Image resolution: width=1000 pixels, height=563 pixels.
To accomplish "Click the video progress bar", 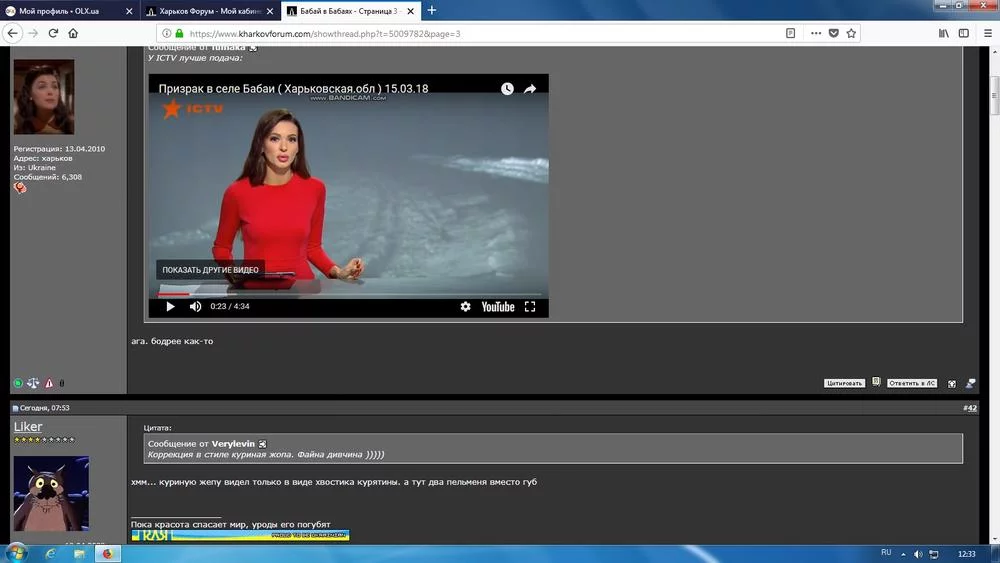I will coord(348,295).
